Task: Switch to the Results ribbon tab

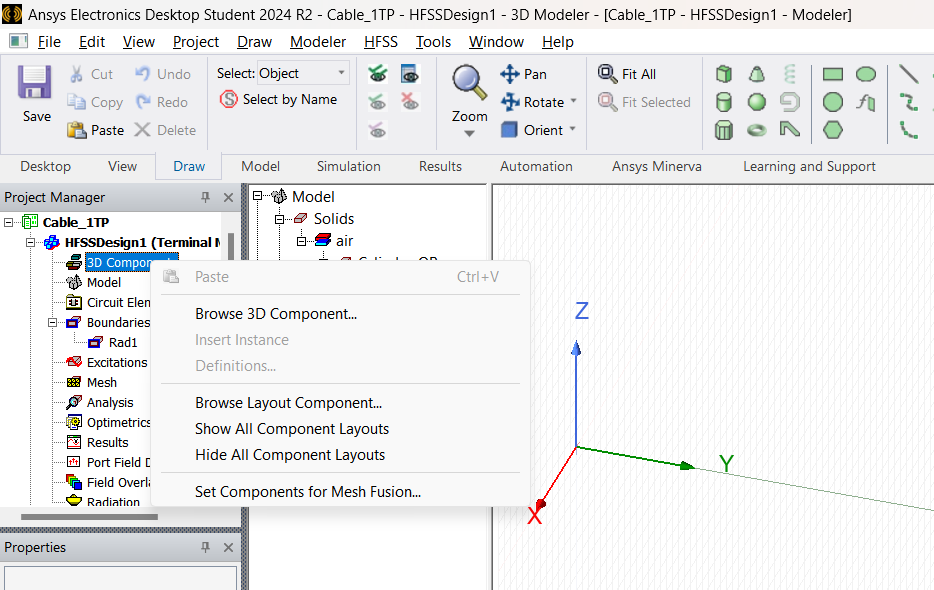Action: click(x=440, y=166)
